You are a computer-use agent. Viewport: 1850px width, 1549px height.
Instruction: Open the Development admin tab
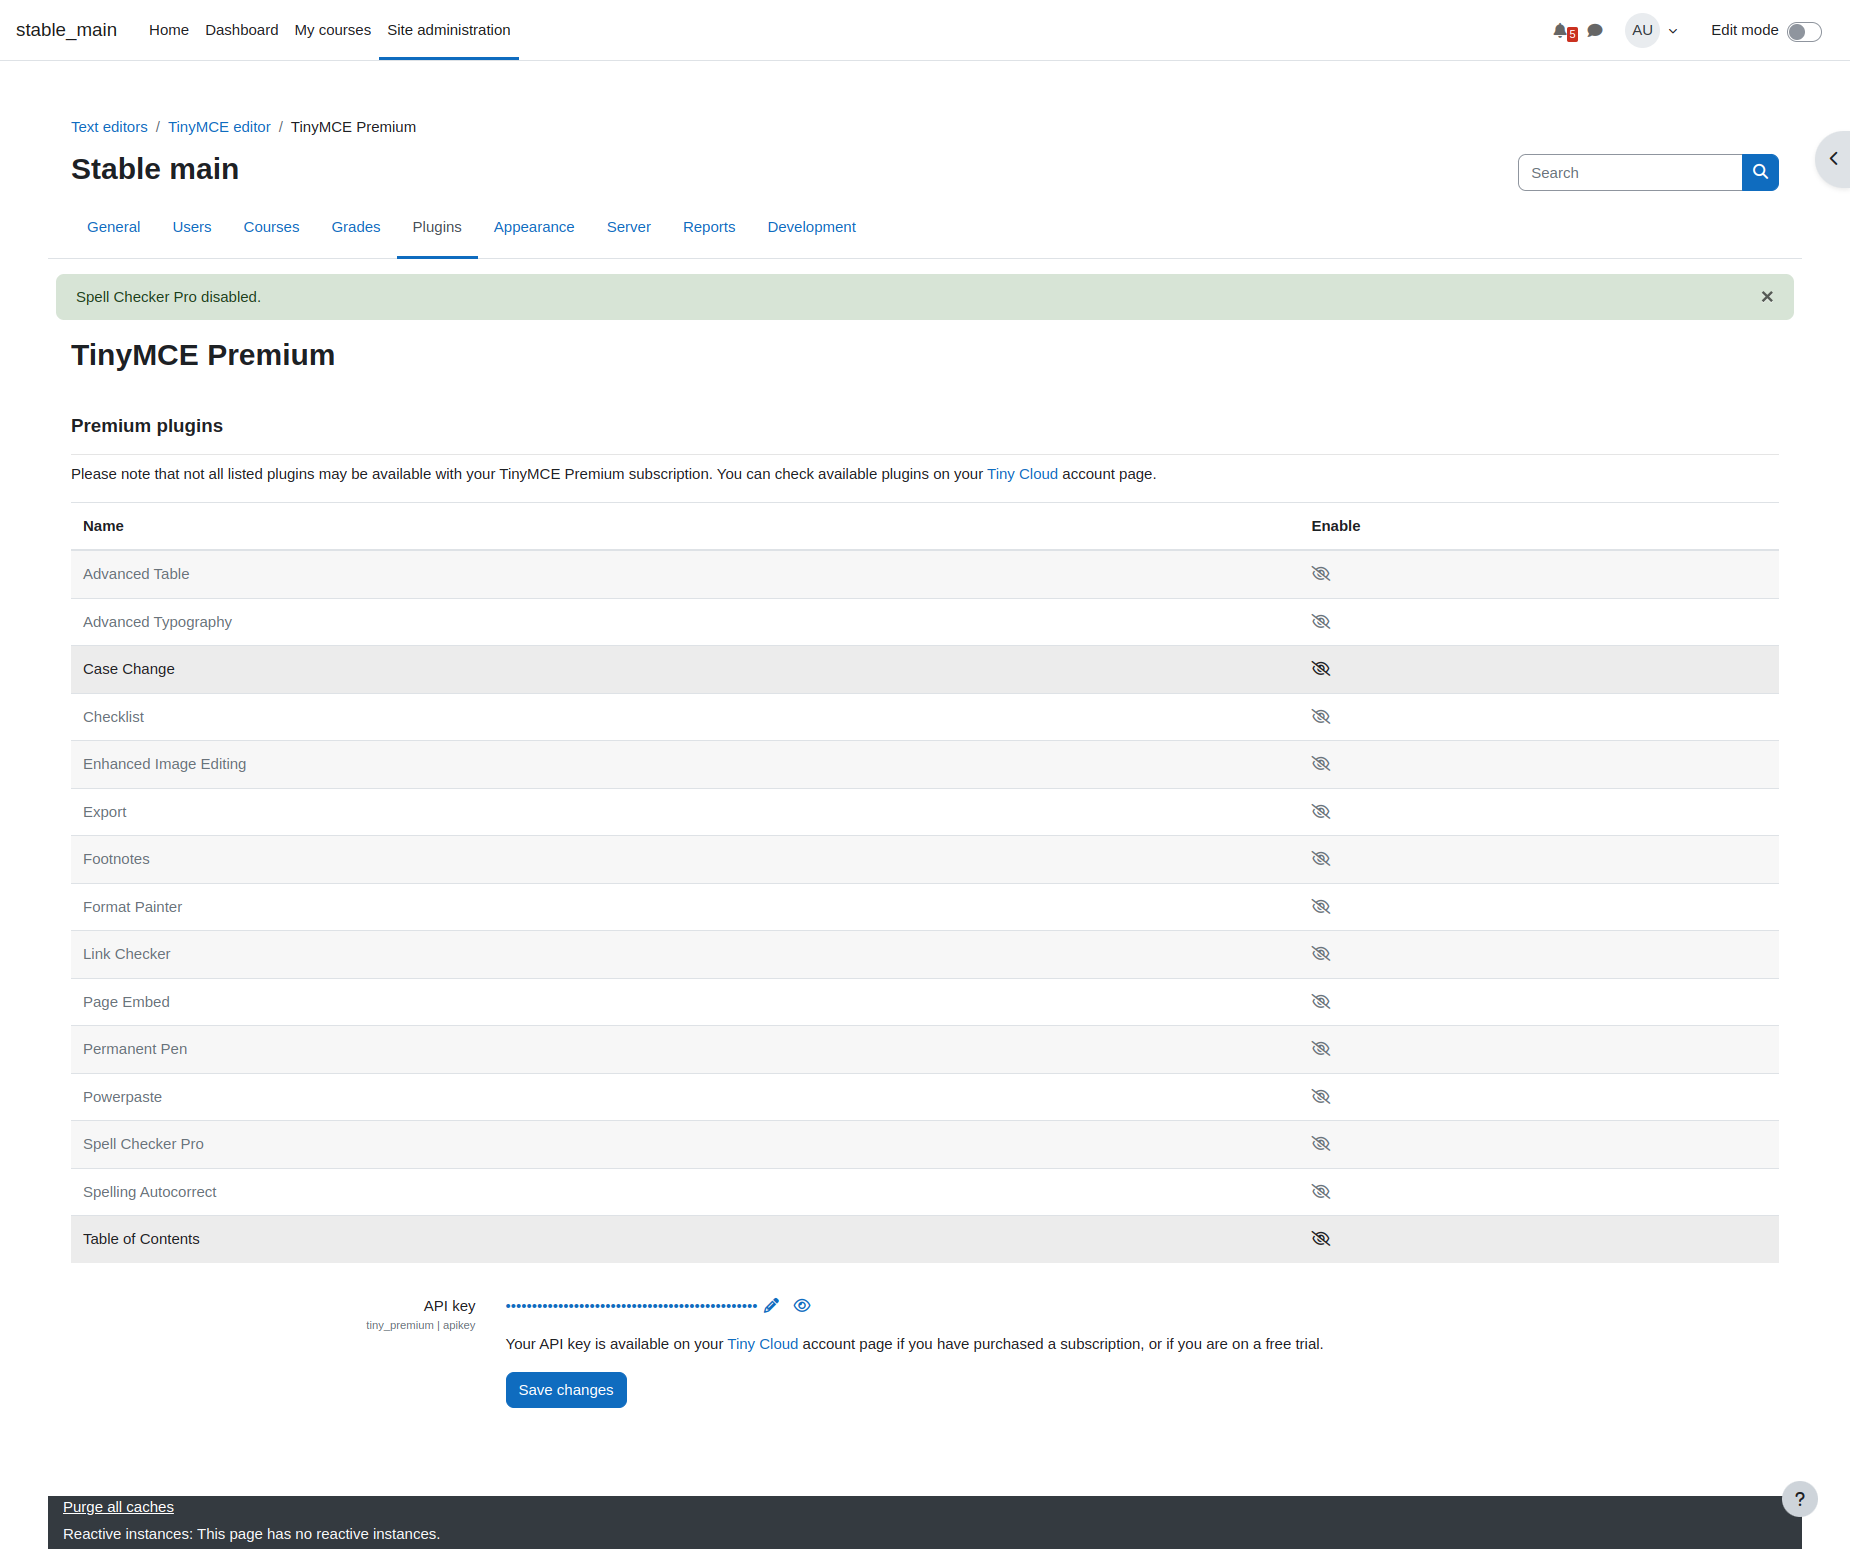(812, 227)
